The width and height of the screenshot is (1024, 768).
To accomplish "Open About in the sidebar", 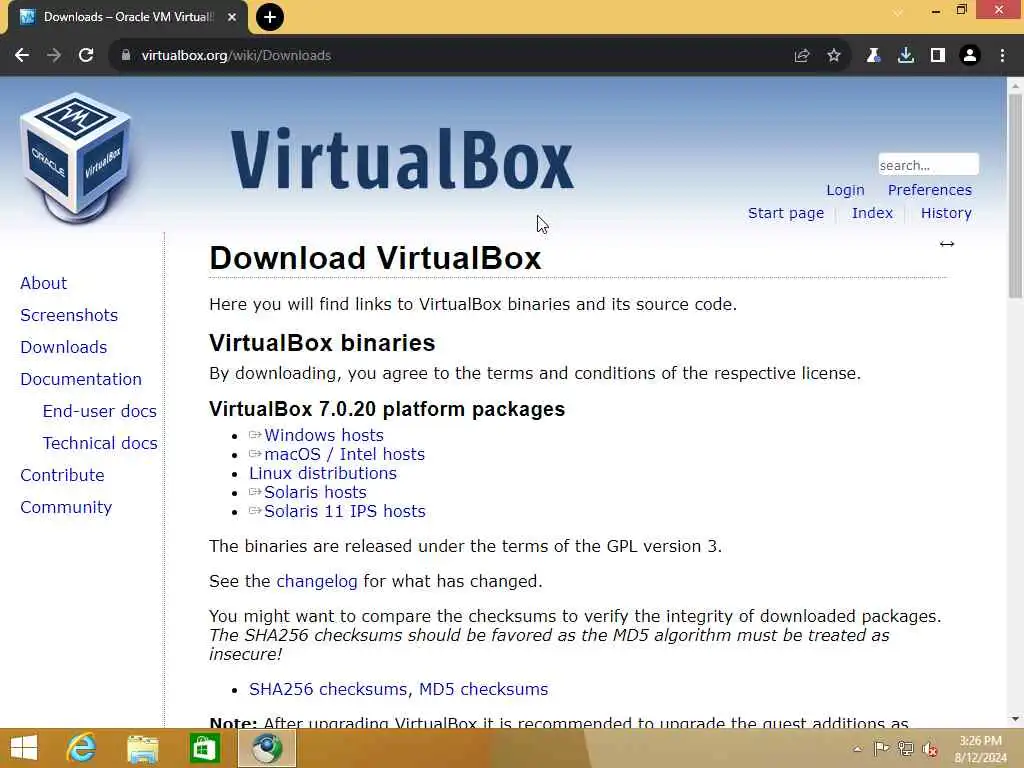I will click(43, 283).
